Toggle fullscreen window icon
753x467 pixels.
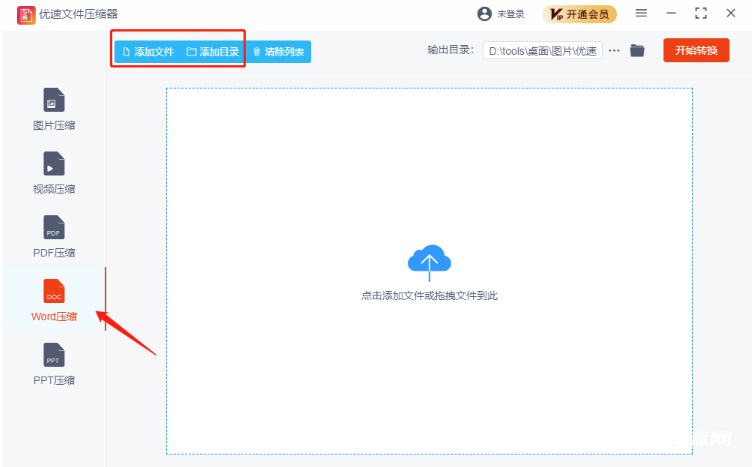pyautogui.click(x=701, y=13)
